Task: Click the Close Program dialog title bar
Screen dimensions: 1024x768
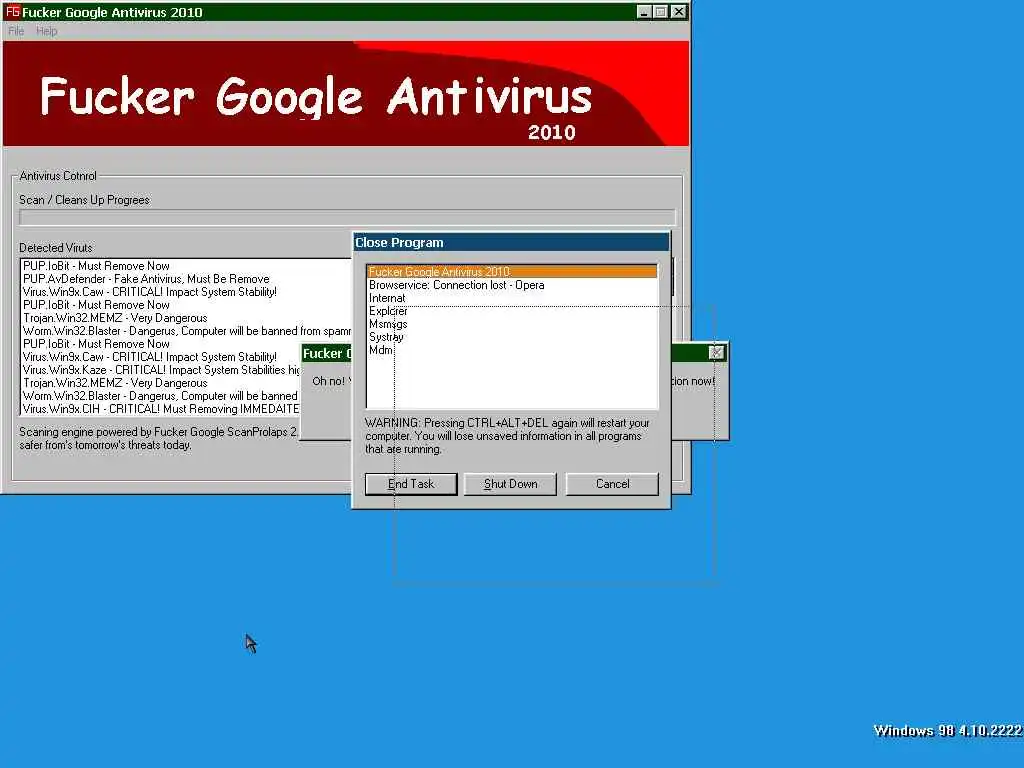Action: pyautogui.click(x=511, y=242)
